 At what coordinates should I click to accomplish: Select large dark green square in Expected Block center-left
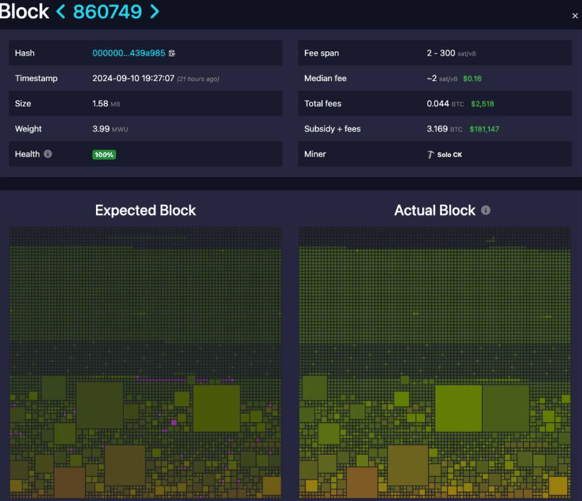[99, 405]
